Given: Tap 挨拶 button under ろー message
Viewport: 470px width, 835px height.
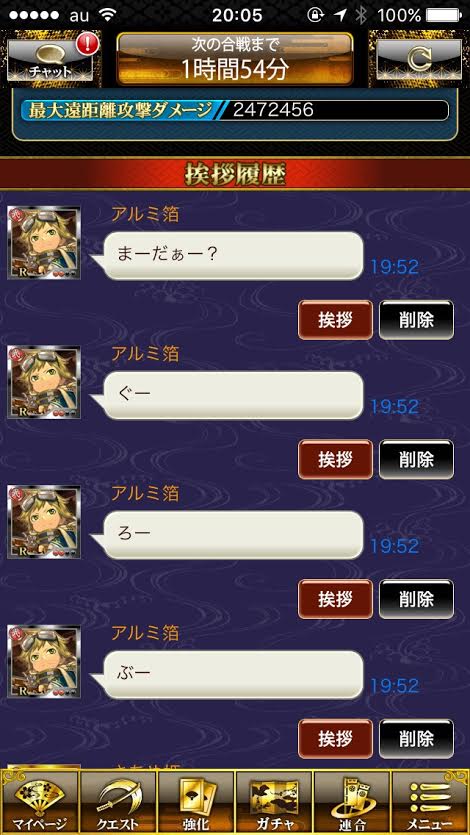Looking at the screenshot, I should click(x=335, y=599).
